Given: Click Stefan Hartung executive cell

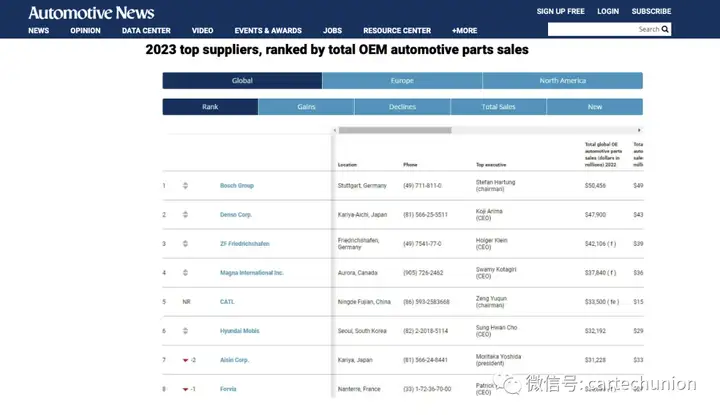Looking at the screenshot, I should (x=495, y=185).
